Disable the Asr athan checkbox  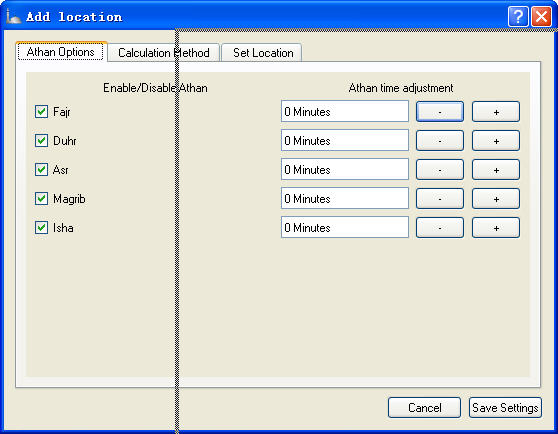[x=41, y=170]
